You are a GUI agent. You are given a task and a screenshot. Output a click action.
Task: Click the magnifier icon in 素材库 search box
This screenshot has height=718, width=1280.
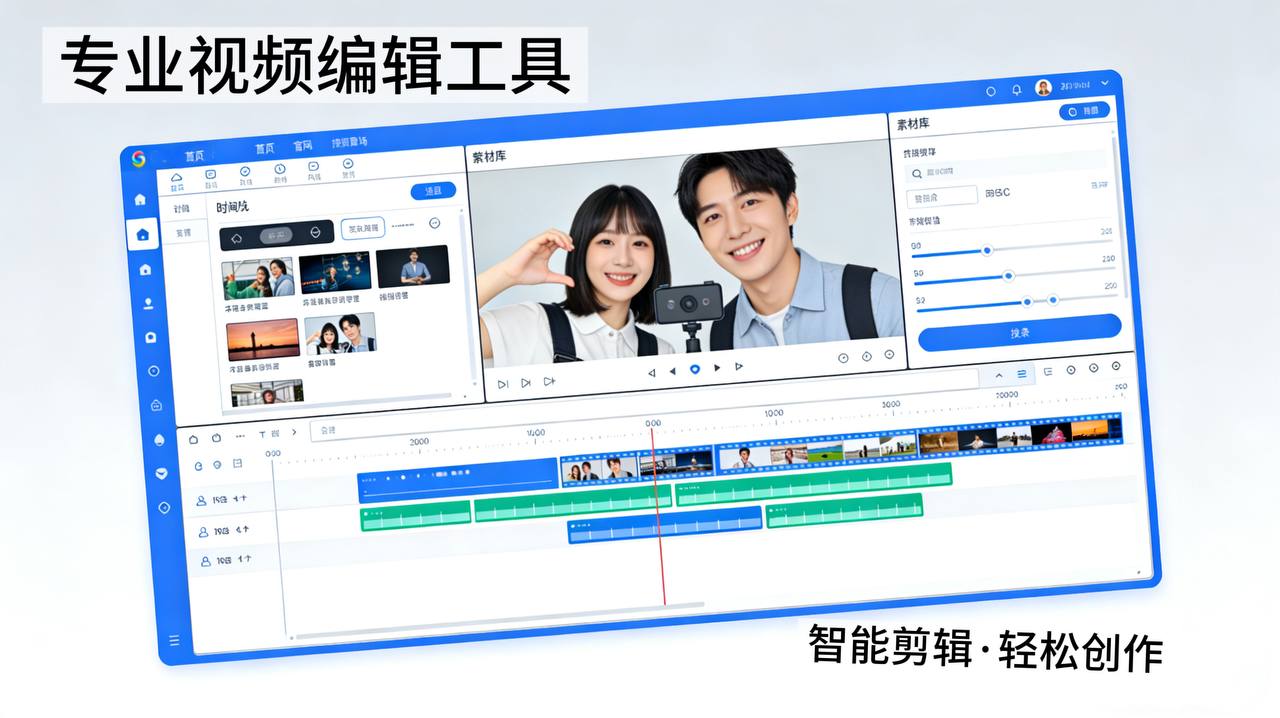pos(917,173)
